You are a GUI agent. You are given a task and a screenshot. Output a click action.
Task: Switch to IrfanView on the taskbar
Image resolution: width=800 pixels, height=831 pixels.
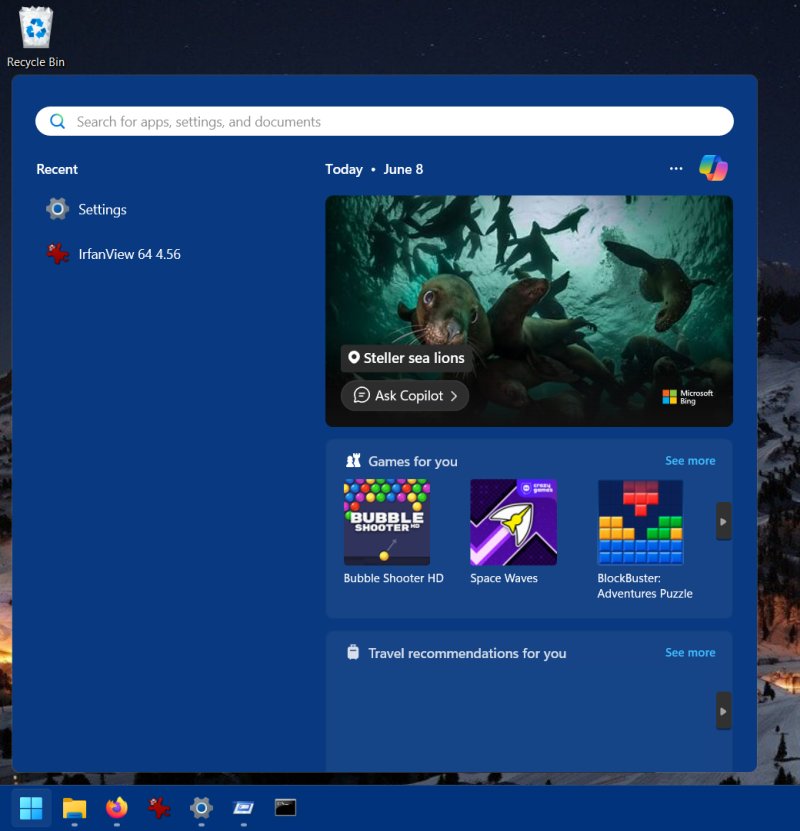(x=159, y=807)
